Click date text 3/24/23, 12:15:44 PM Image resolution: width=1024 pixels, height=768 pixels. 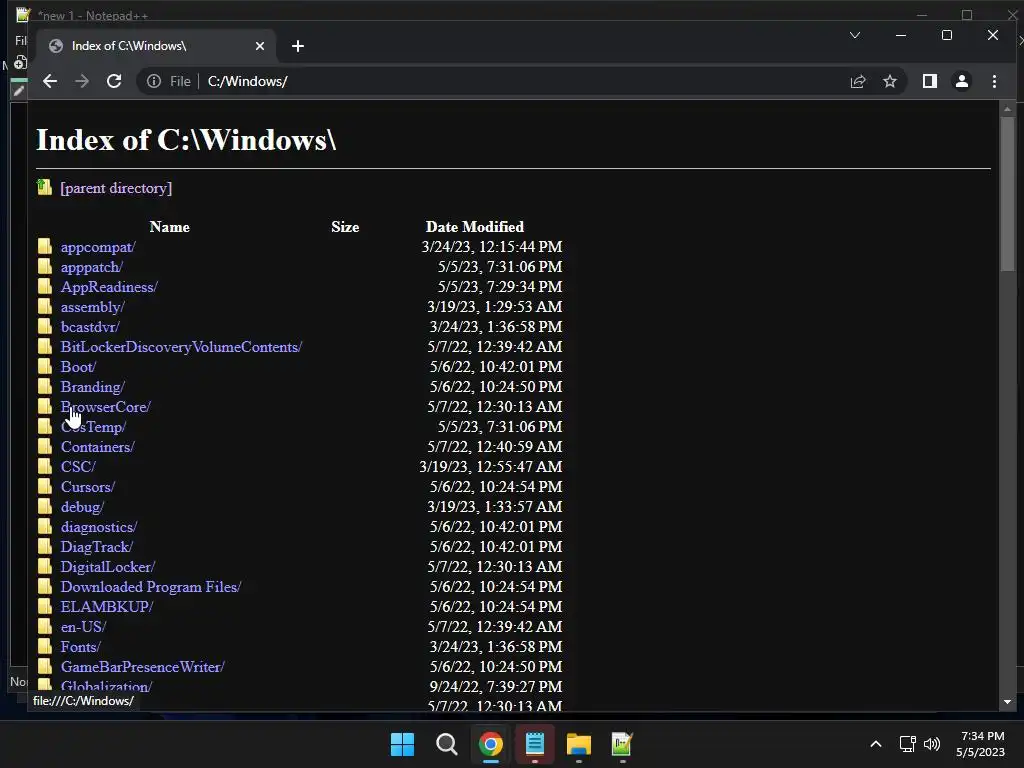[x=492, y=247]
